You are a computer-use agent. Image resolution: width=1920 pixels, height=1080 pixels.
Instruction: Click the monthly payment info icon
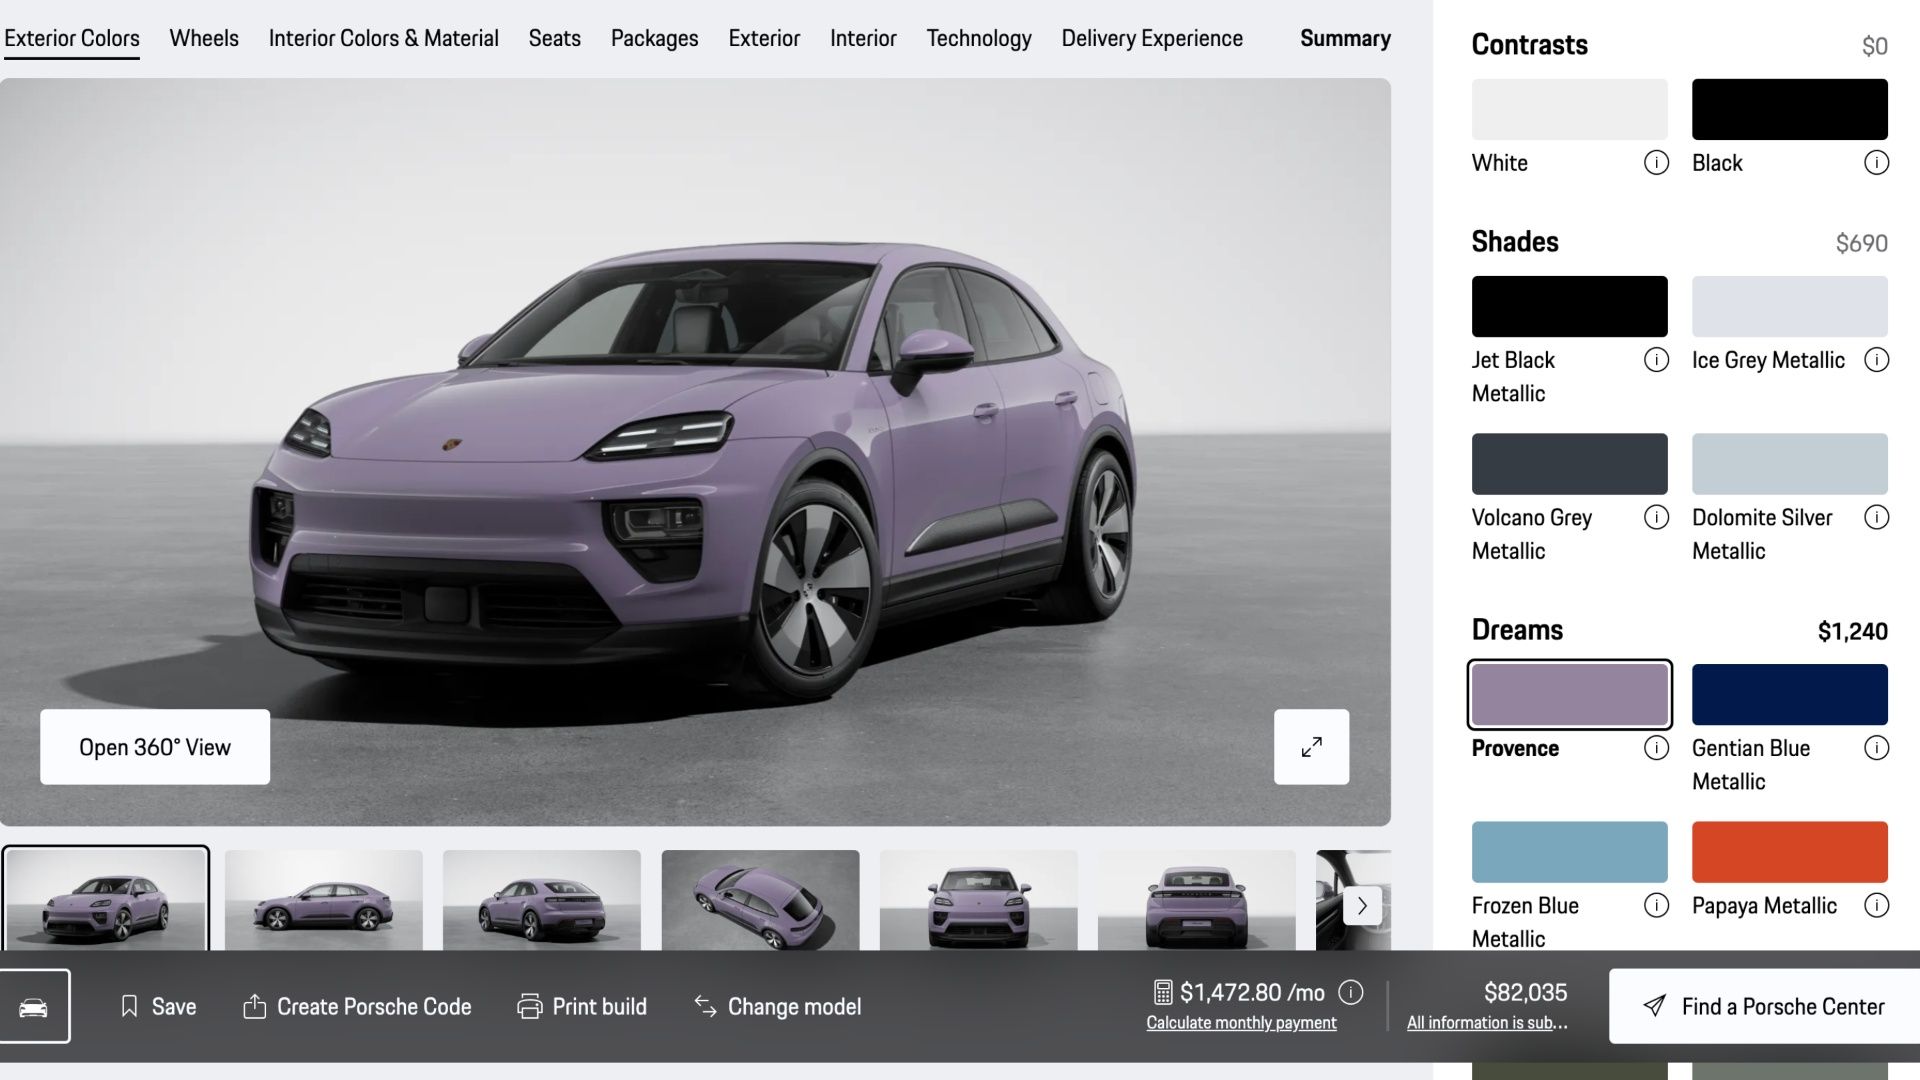(x=1350, y=992)
